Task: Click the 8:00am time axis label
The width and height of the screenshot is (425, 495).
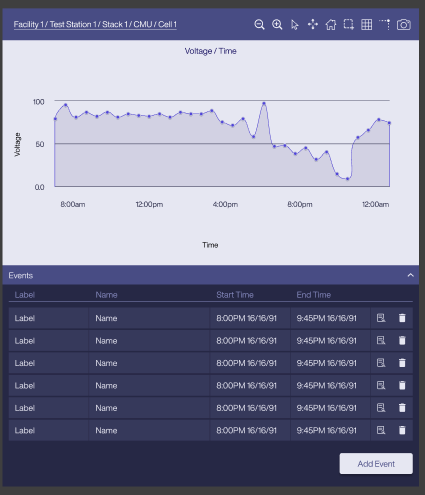Action: pyautogui.click(x=73, y=204)
